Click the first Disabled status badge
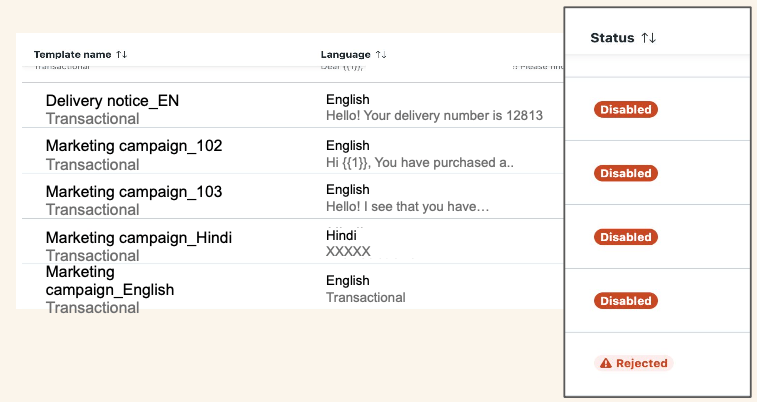 (626, 110)
